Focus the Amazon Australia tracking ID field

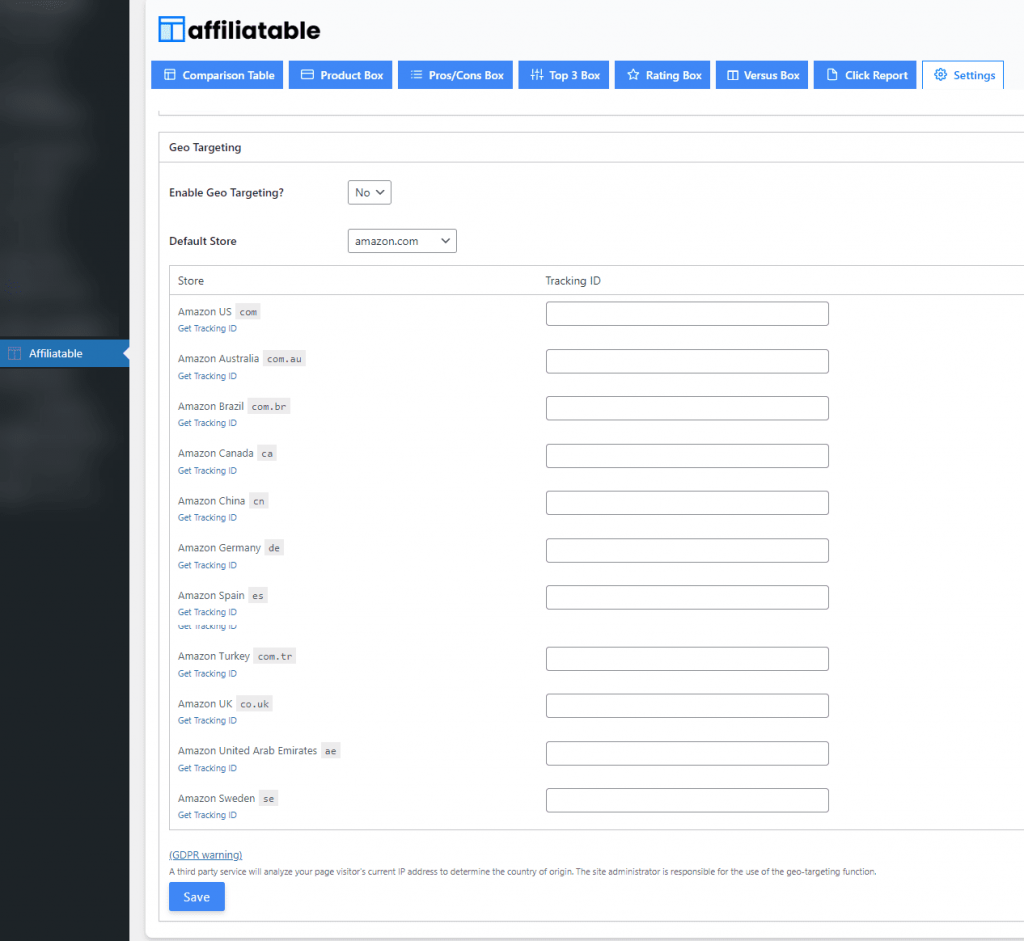(687, 361)
